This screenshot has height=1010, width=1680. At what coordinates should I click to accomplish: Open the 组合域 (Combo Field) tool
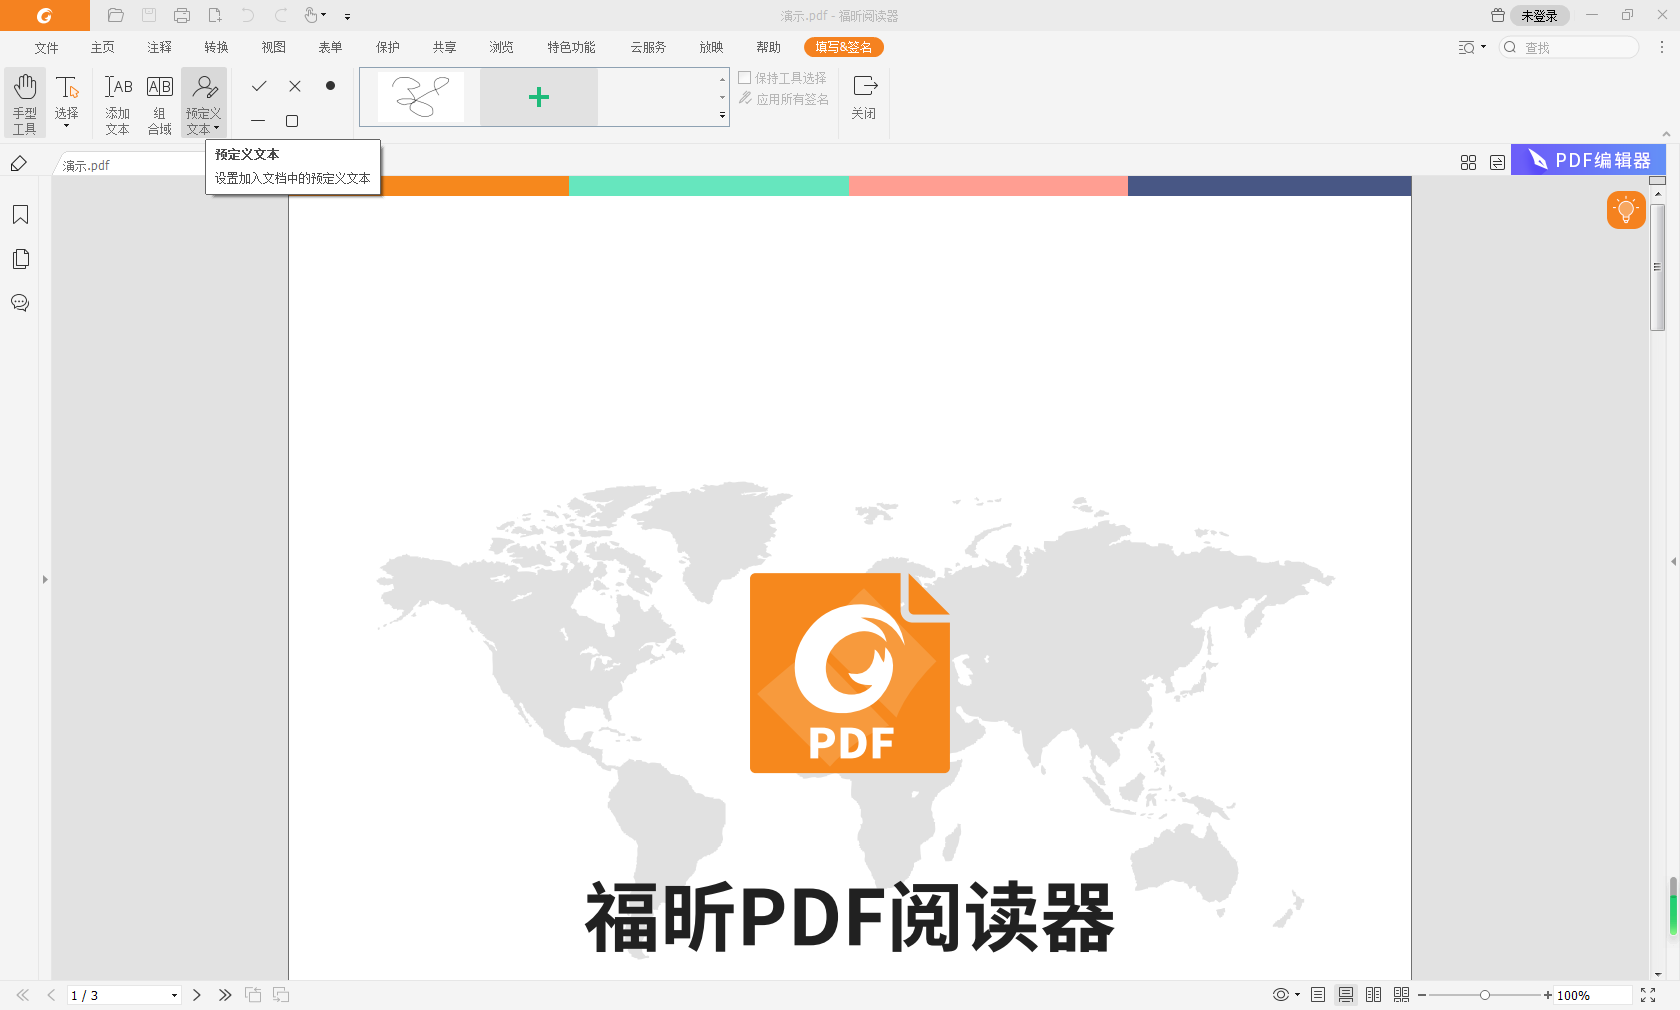point(159,101)
